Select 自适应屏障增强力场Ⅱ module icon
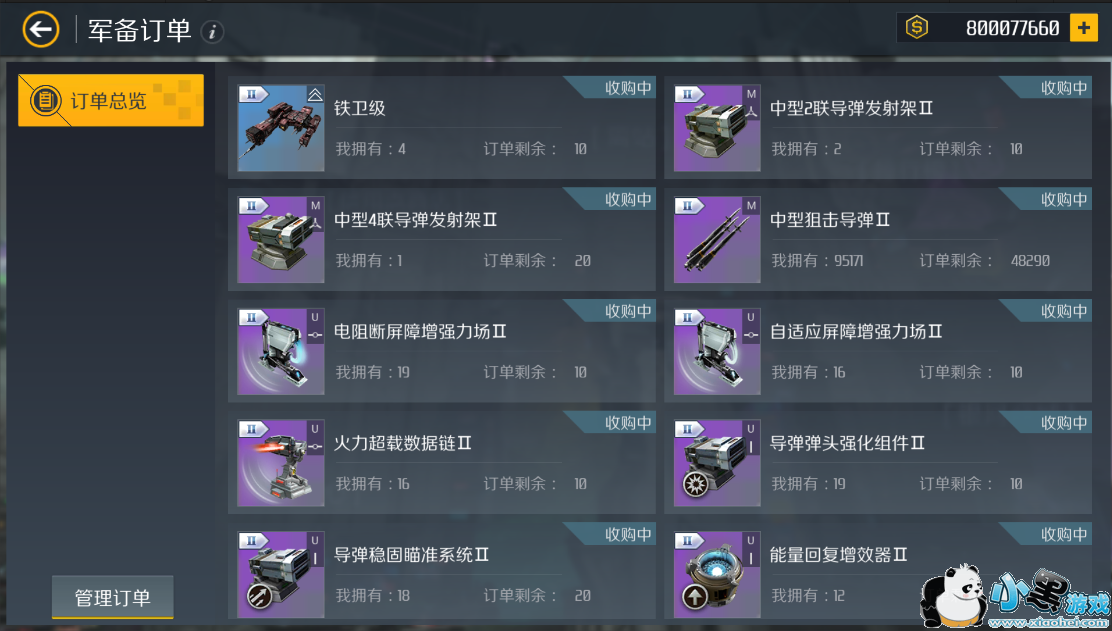 click(717, 352)
